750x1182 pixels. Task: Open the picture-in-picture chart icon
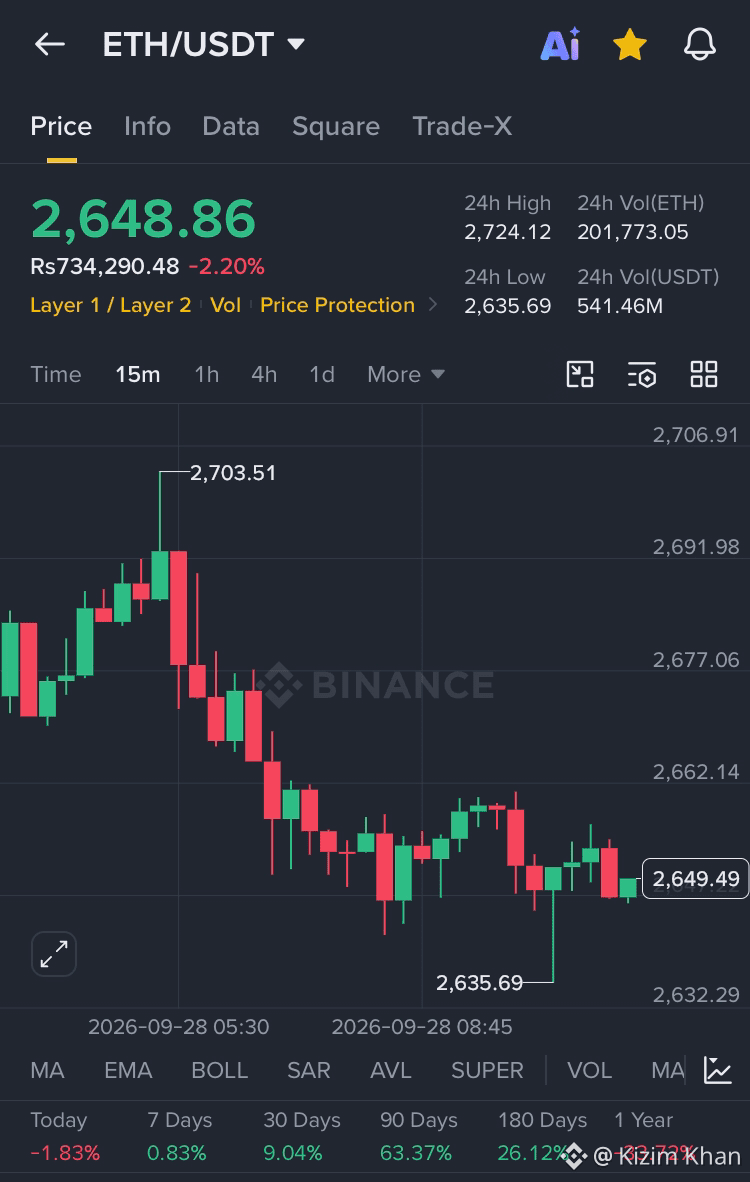pos(580,374)
